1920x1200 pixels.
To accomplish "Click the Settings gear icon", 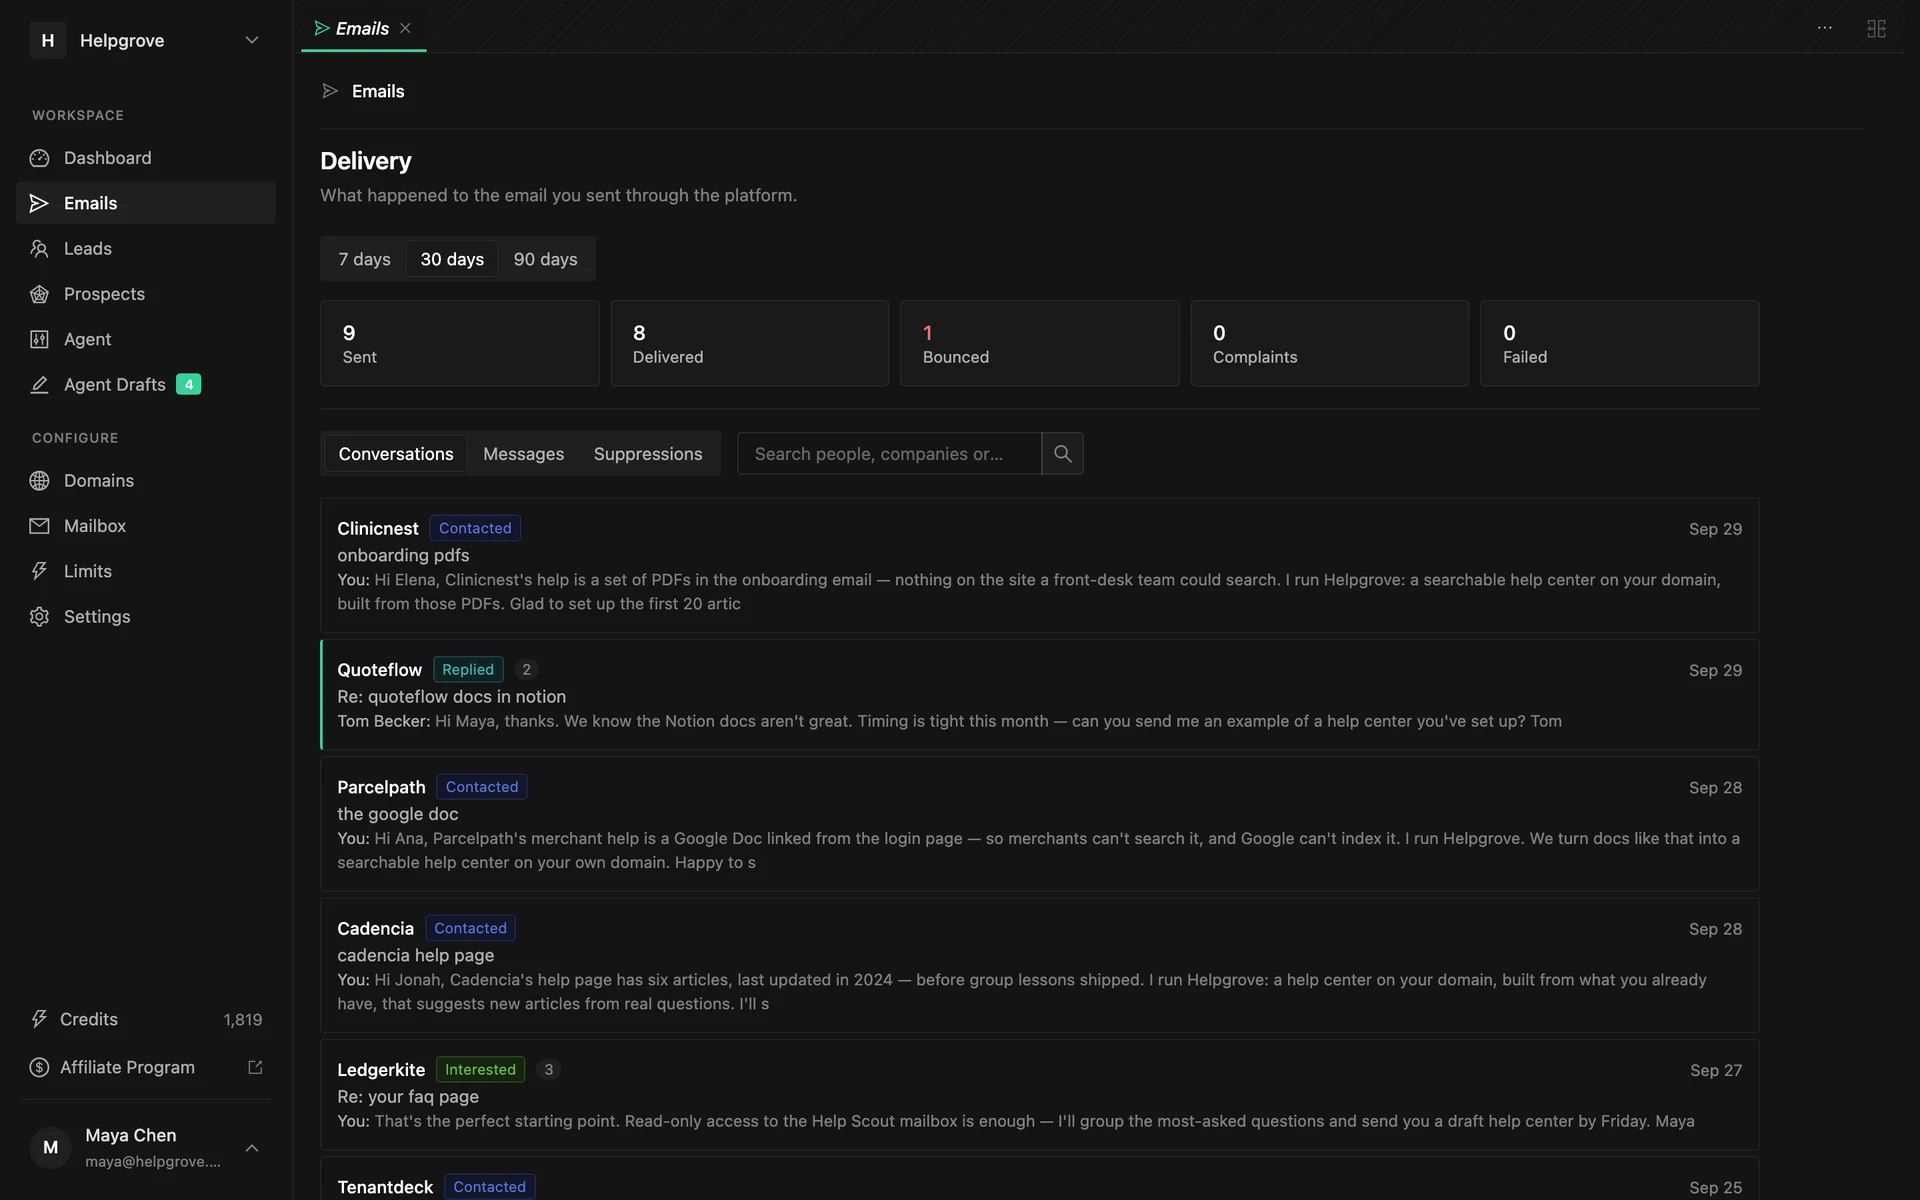I will click(39, 616).
